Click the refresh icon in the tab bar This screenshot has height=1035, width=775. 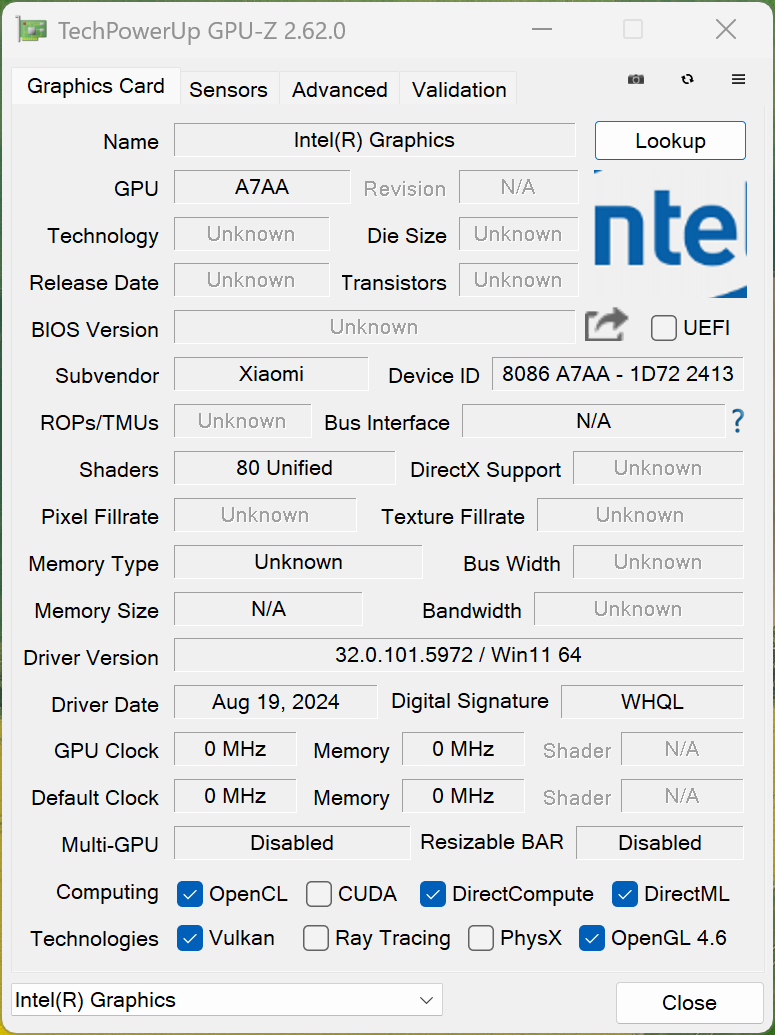pos(688,79)
